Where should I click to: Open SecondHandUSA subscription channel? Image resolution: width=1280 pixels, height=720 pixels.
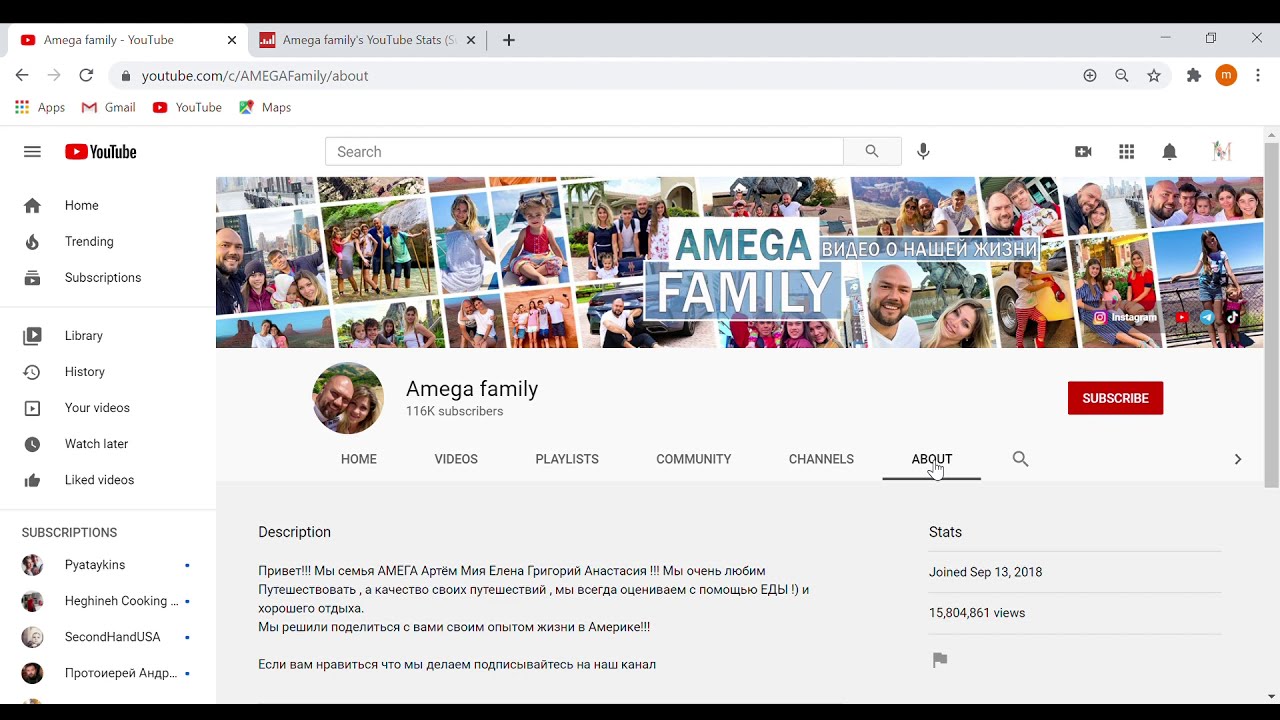click(108, 637)
